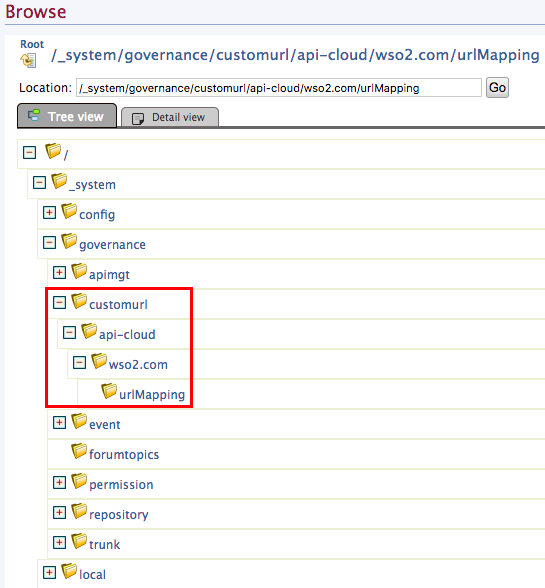Click the root slash folder icon
Screen dimensions: 545x588
coord(53,151)
